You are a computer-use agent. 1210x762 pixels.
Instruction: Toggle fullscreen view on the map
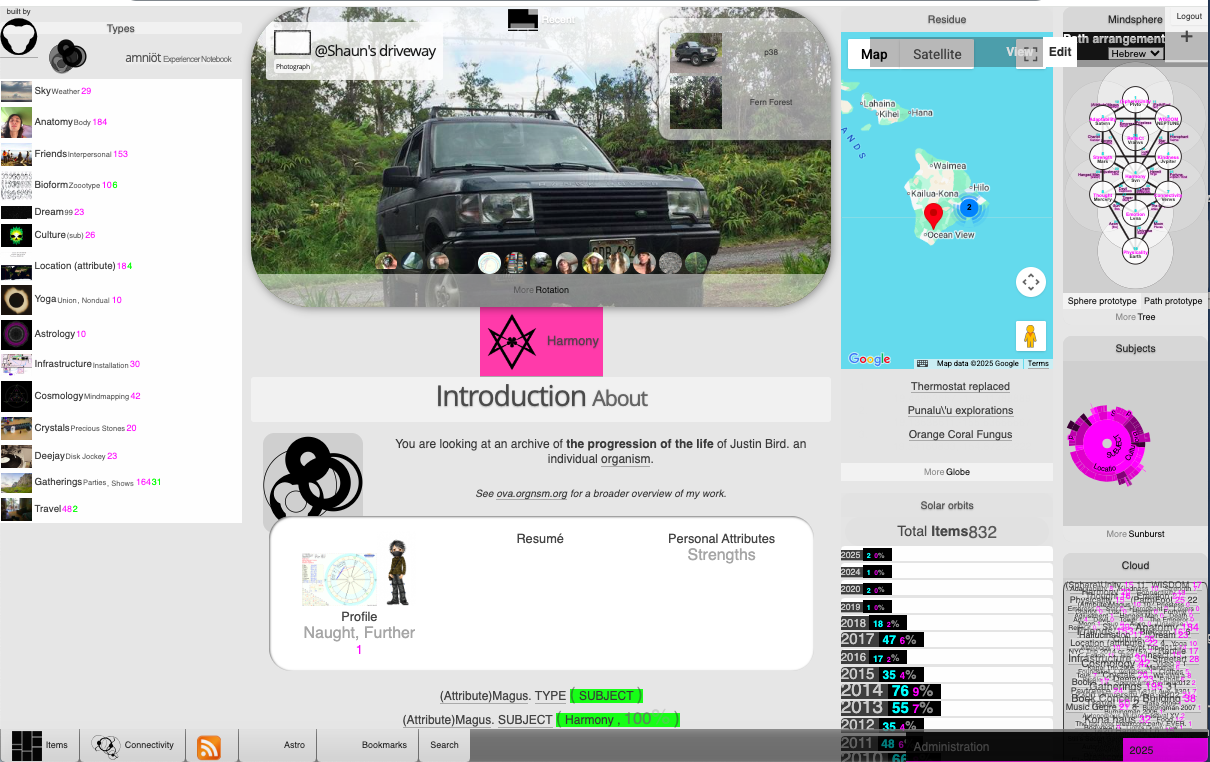[x=1030, y=55]
